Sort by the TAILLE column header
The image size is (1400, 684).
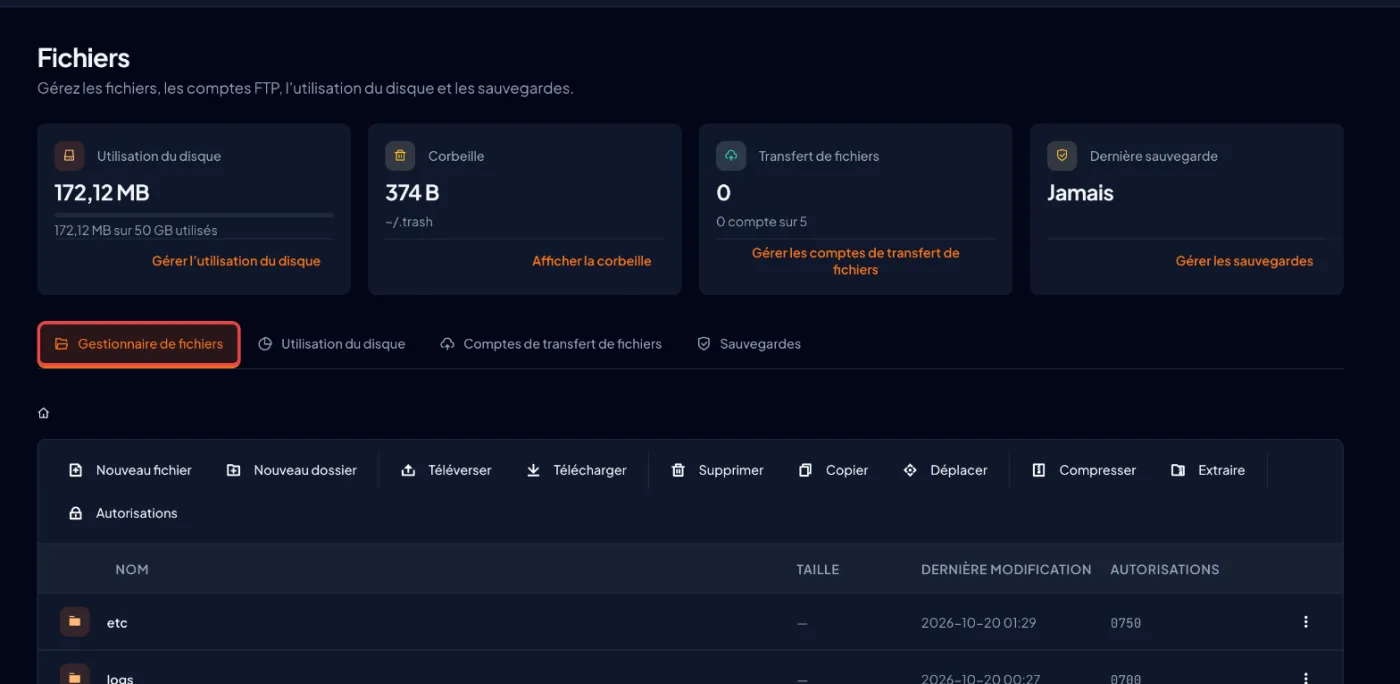818,569
